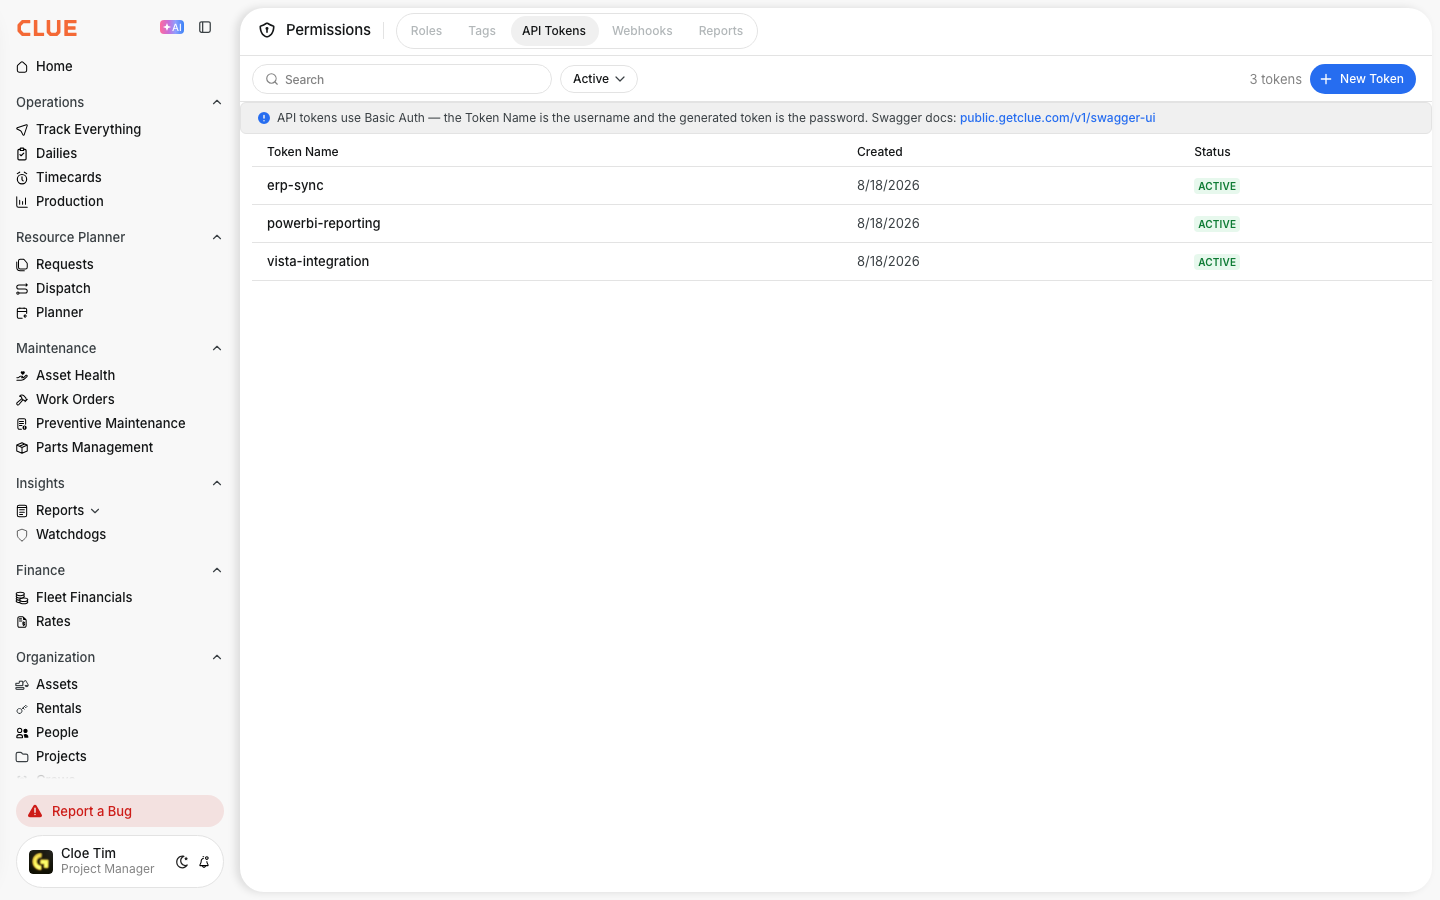Open Track Everything icon
Viewport: 1440px width, 900px height.
pyautogui.click(x=22, y=130)
